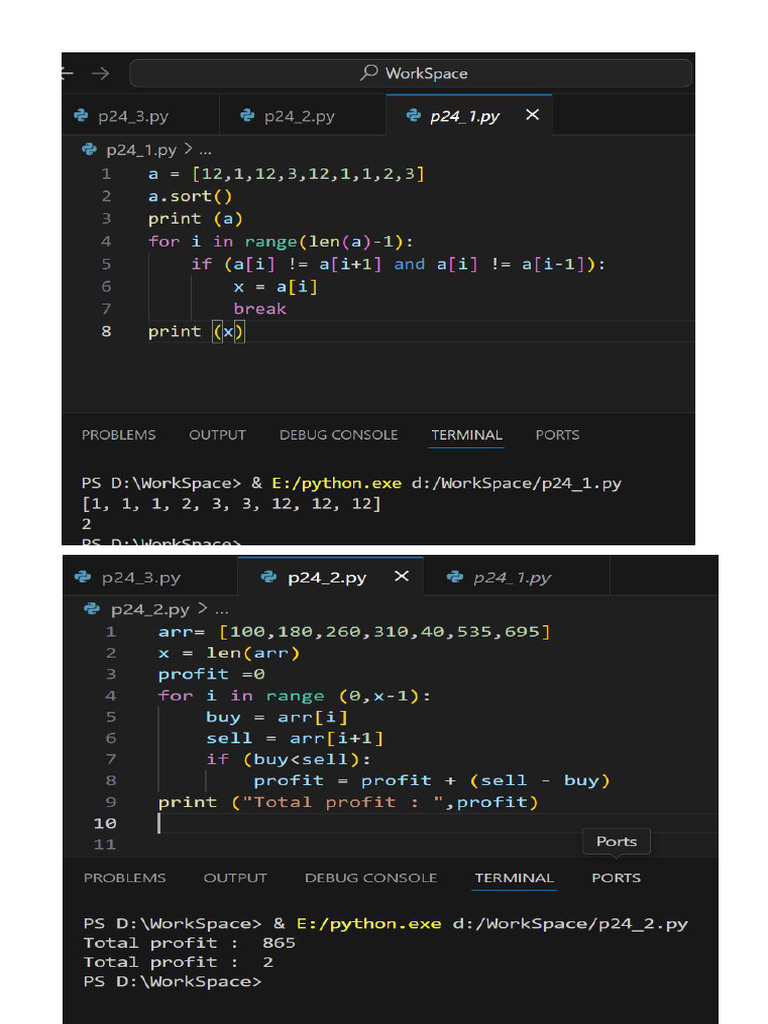Image resolution: width=768 pixels, height=1024 pixels.
Task: Expand the breadcrumb chevron after p24_1.py
Action: pos(188,150)
